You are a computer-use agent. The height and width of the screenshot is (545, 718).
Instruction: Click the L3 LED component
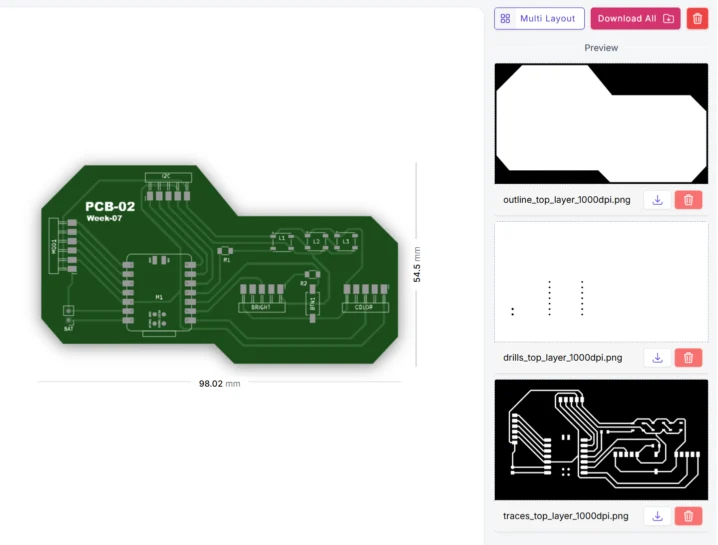pos(346,241)
